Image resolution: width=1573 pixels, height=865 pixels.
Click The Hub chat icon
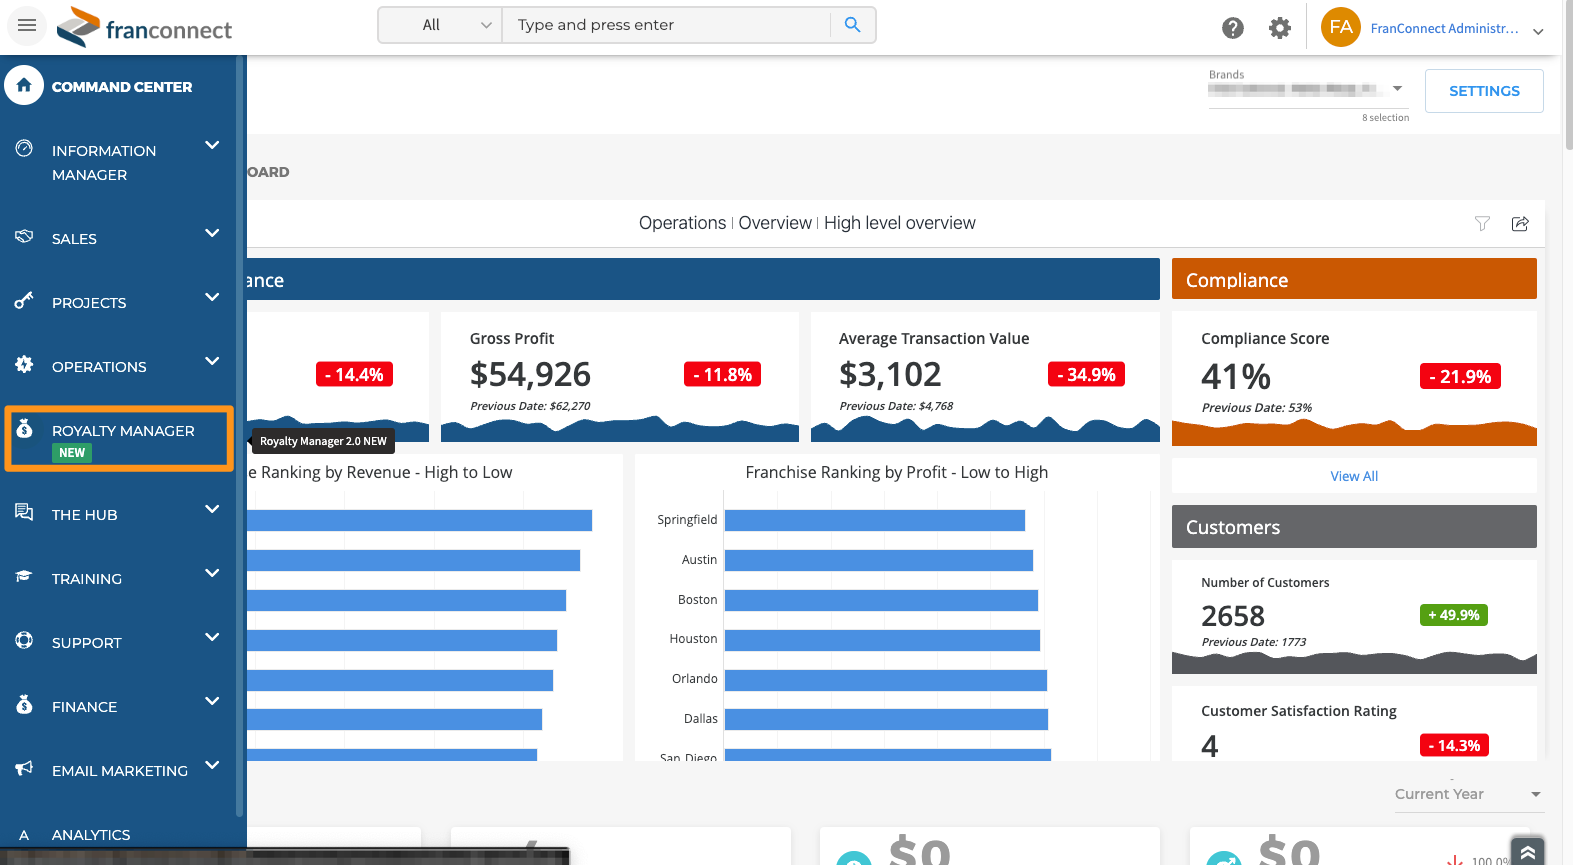coord(24,512)
